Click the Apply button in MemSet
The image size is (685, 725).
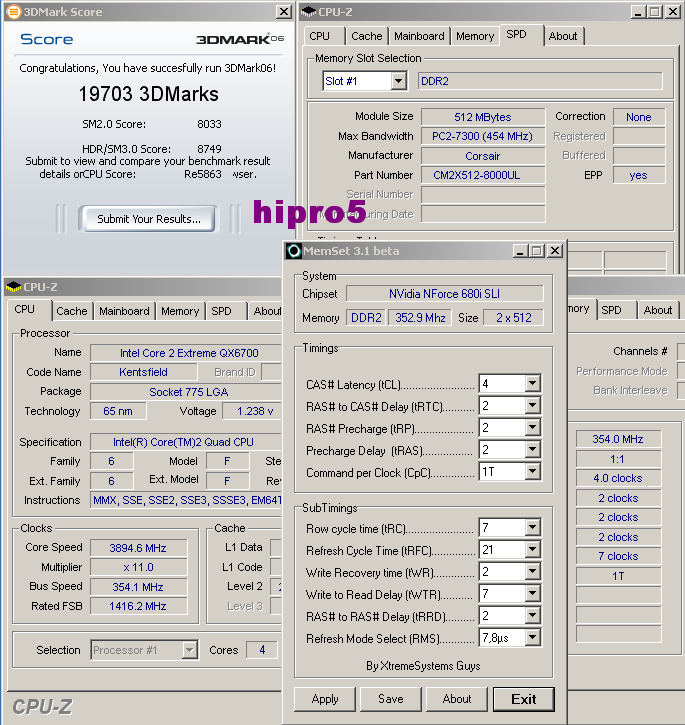(325, 699)
